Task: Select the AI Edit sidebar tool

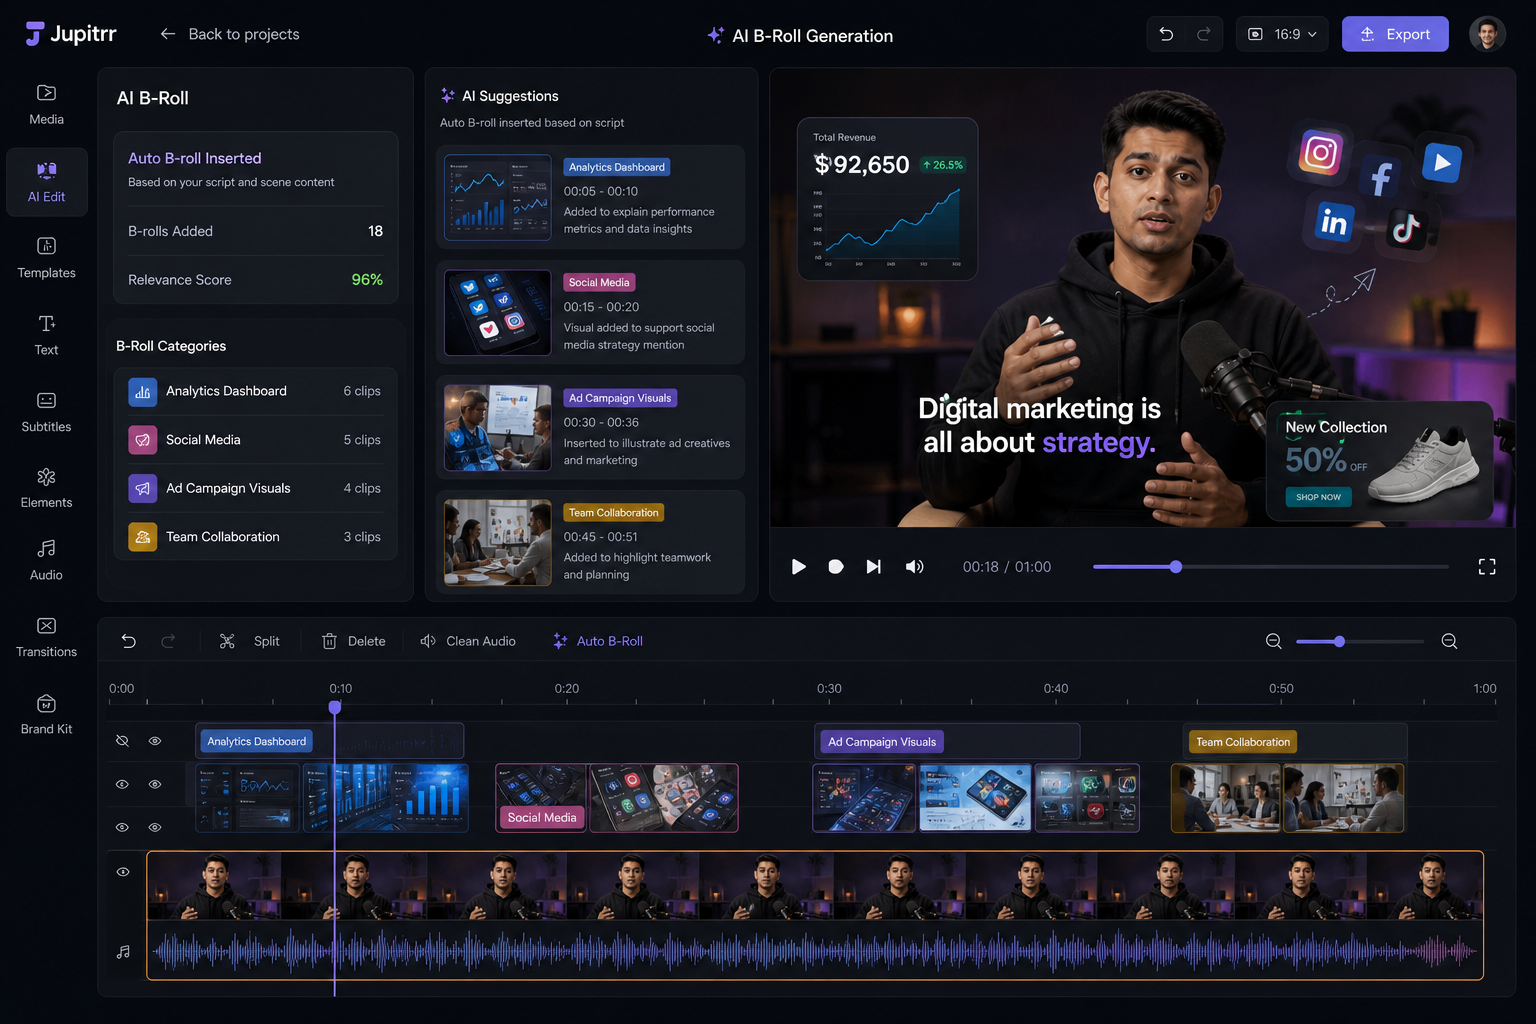Action: [46, 182]
